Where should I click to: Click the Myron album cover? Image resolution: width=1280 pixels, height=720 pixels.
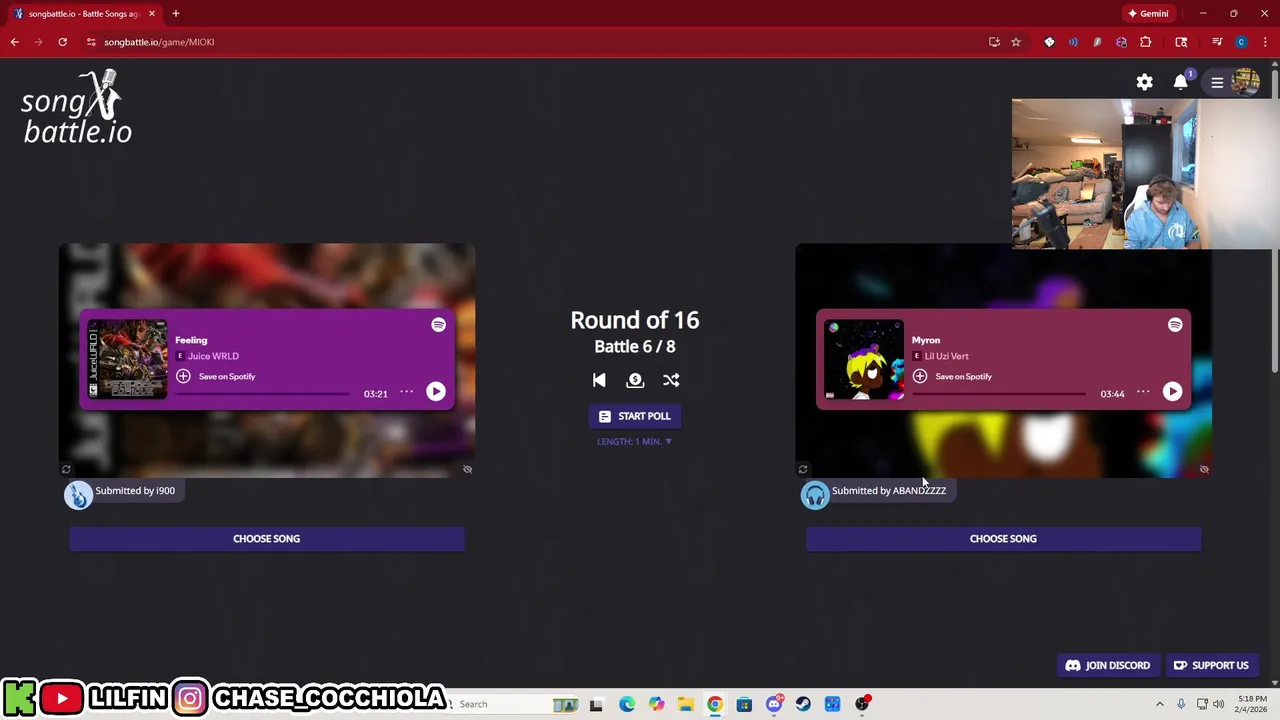click(864, 360)
